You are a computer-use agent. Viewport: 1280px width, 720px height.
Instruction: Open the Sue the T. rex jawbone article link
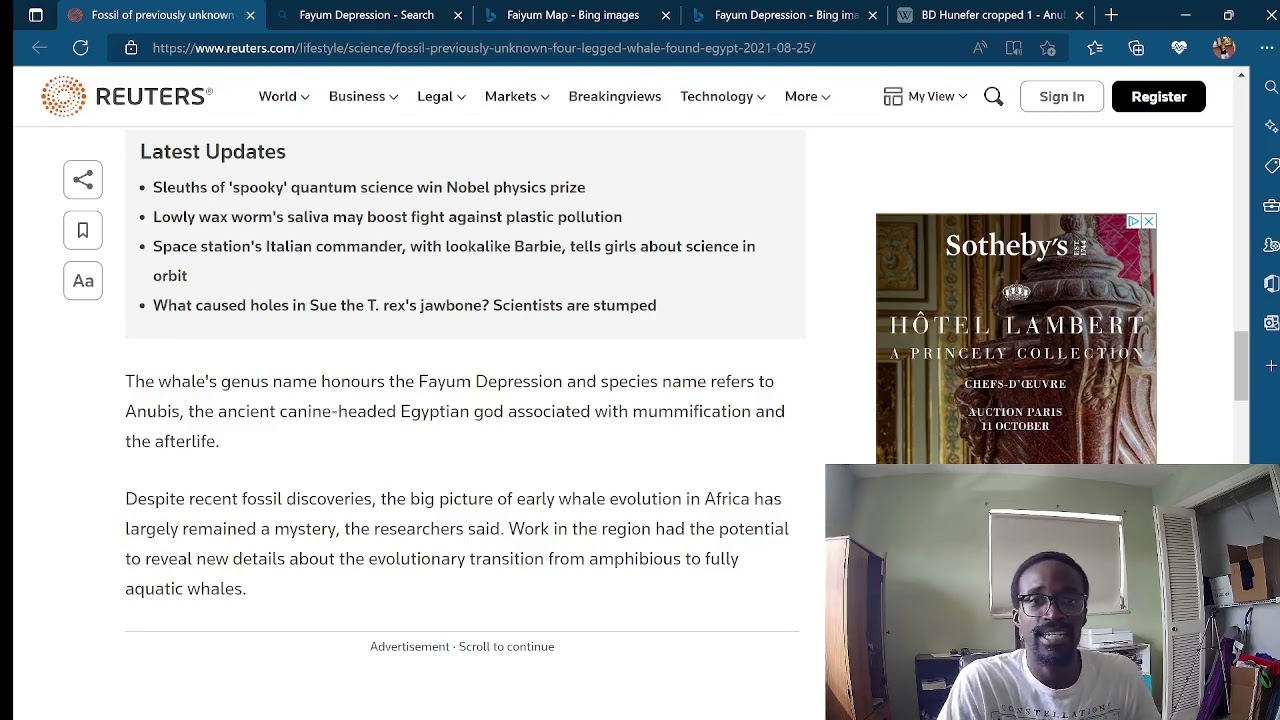(404, 305)
